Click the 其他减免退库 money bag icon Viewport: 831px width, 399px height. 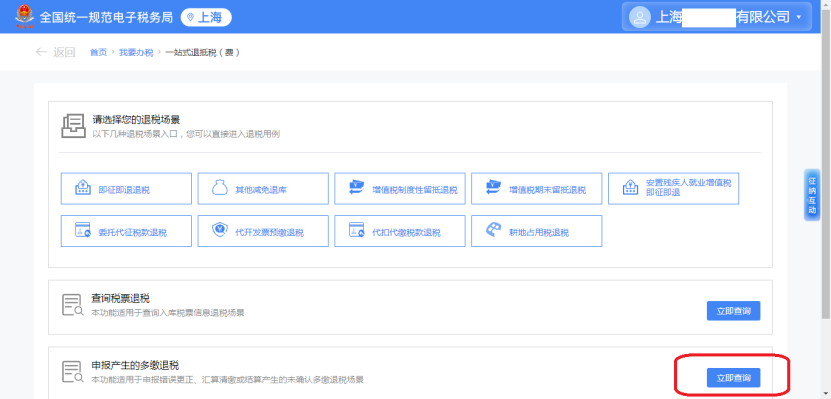tap(219, 188)
